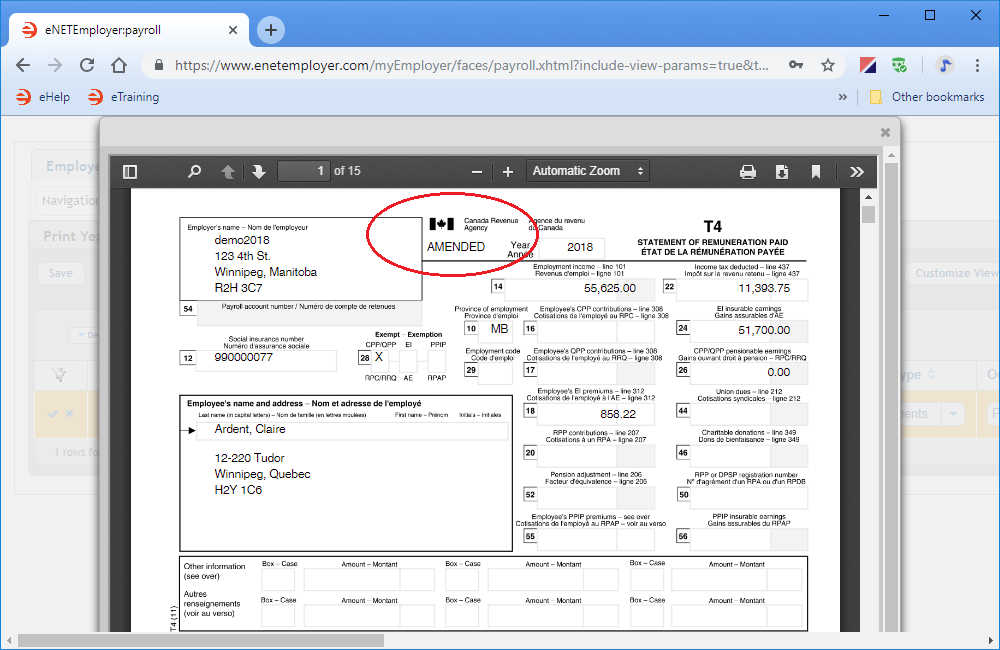
Task: Click the PDF page number field
Action: pyautogui.click(x=303, y=171)
